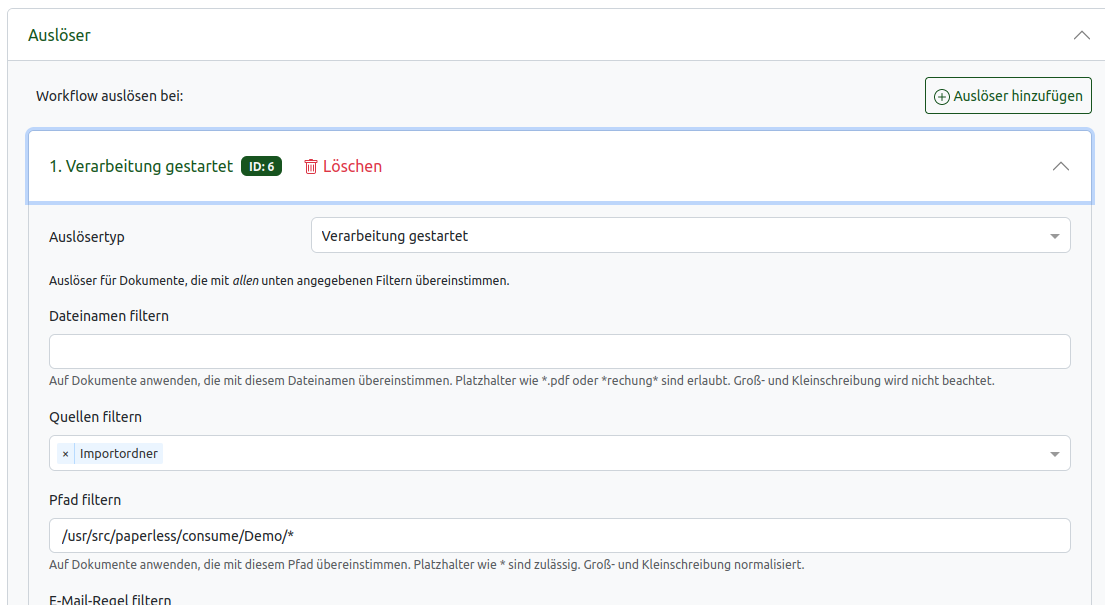
Task: Remove the Importordner tag via its × icon
Action: point(65,453)
